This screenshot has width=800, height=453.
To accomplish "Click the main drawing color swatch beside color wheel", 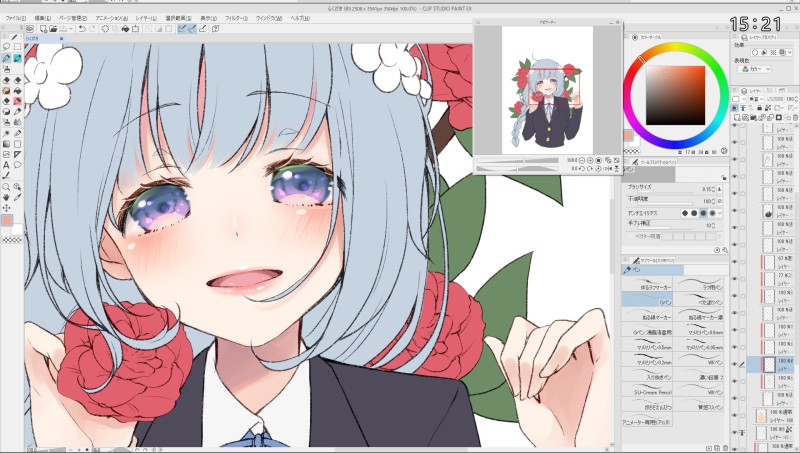I will click(x=628, y=135).
